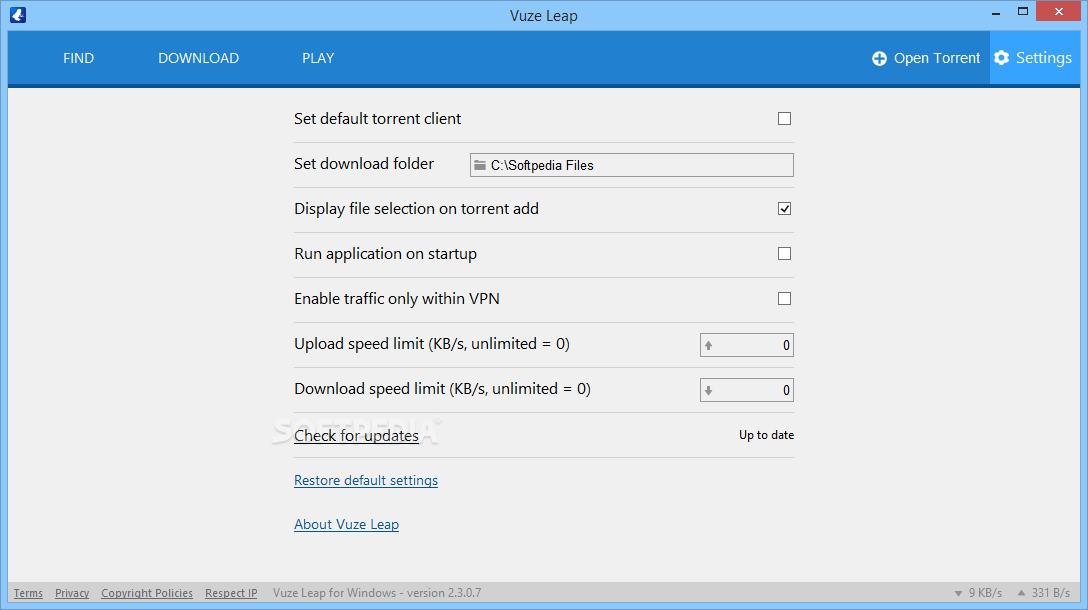
Task: Switch to the FIND tab
Action: tap(78, 58)
